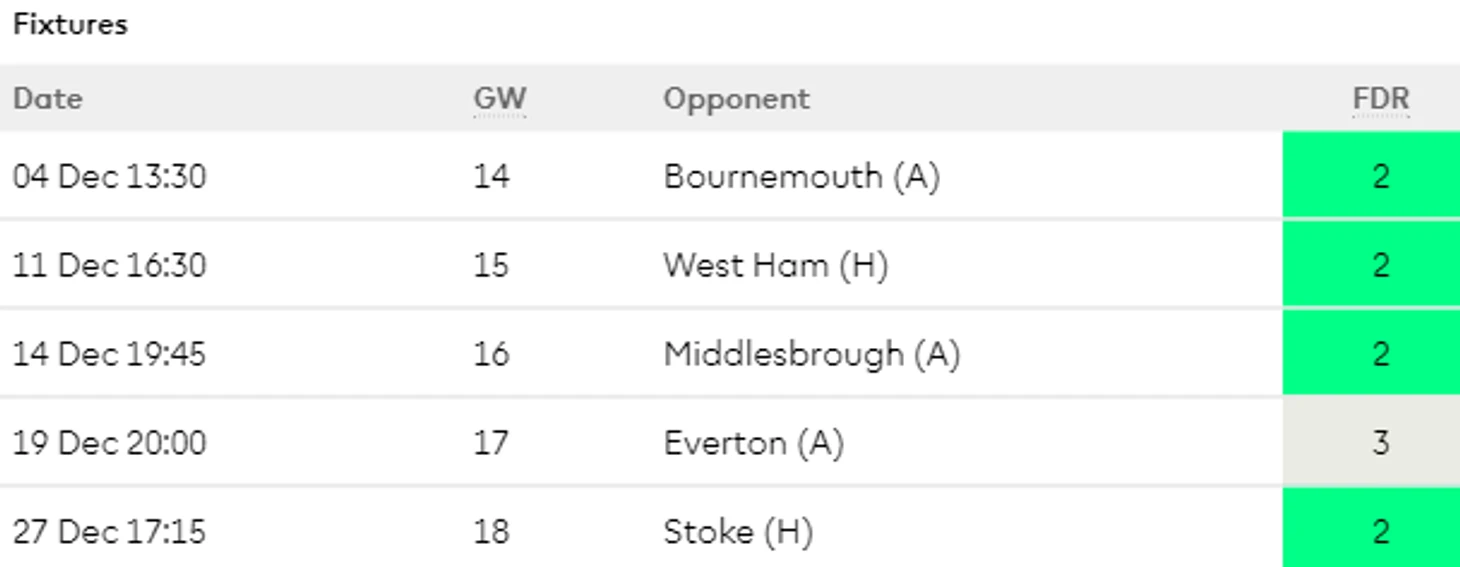
Task: Click the Opponent column header
Action: point(736,99)
